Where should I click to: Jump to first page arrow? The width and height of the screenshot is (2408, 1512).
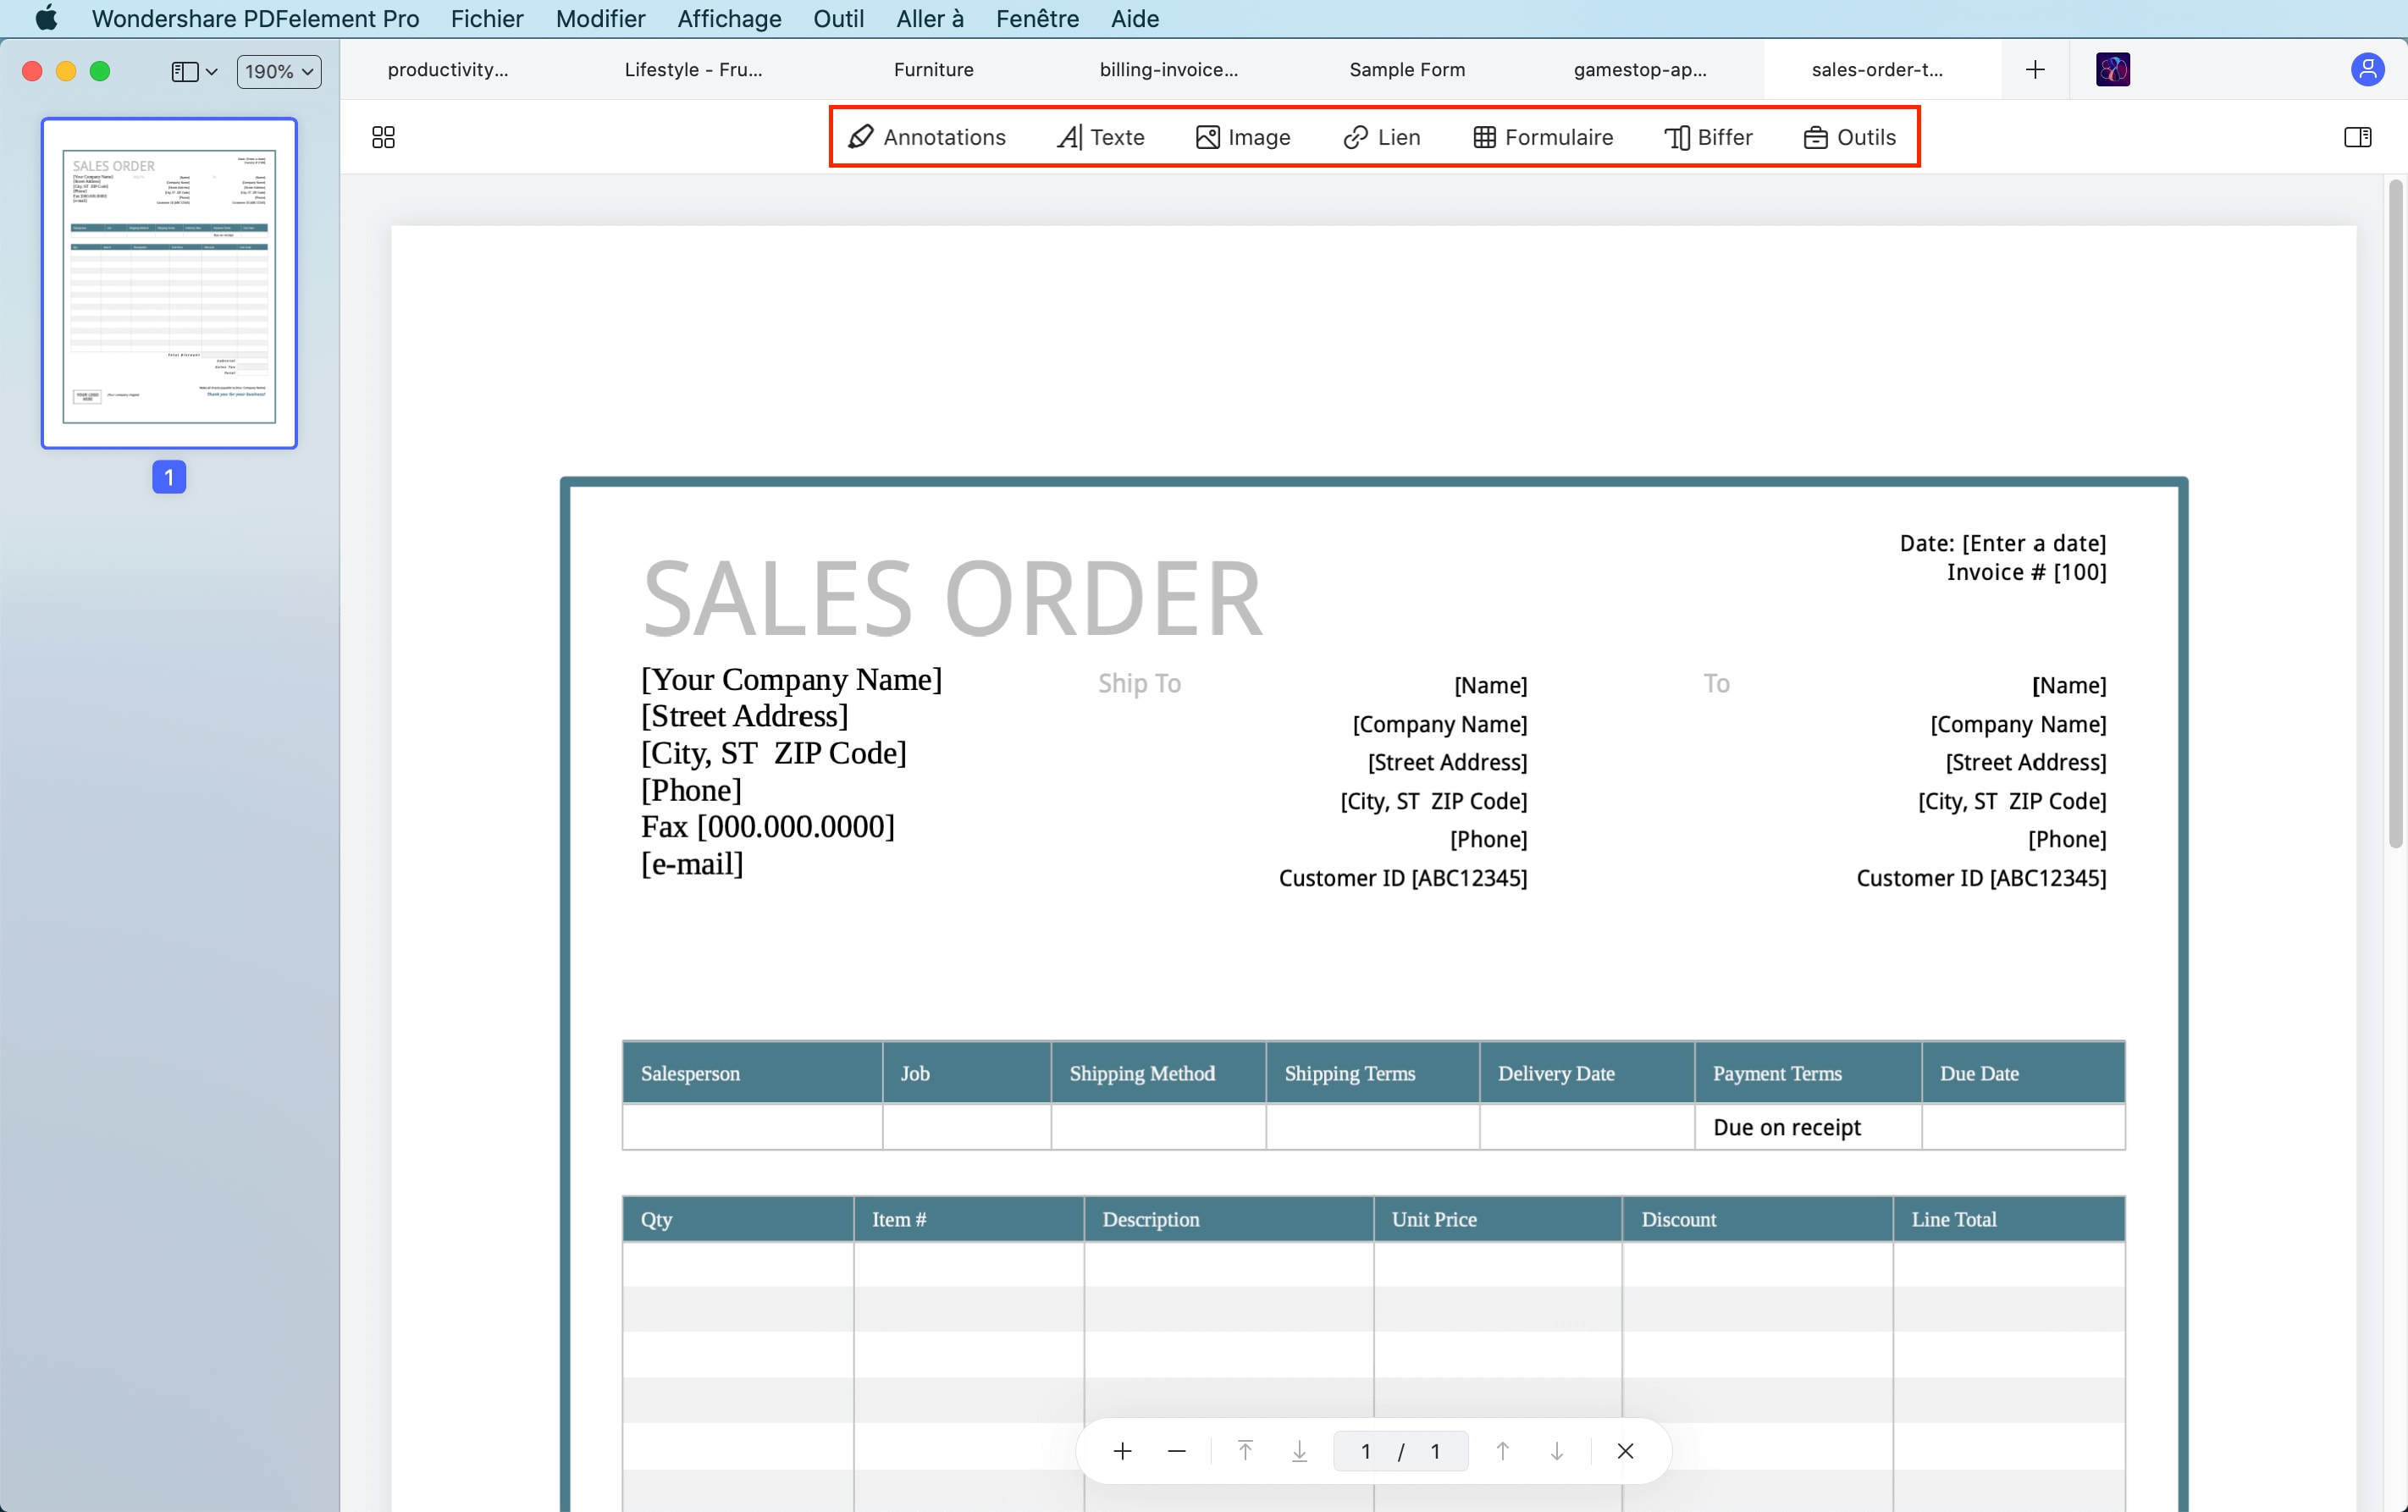click(x=1245, y=1451)
